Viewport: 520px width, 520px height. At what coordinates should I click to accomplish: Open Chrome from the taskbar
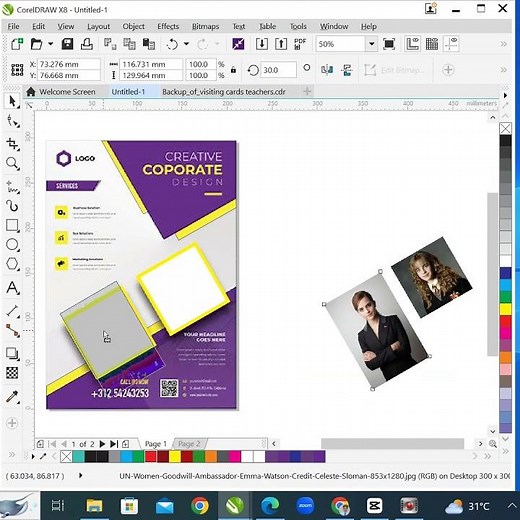[x=200, y=506]
